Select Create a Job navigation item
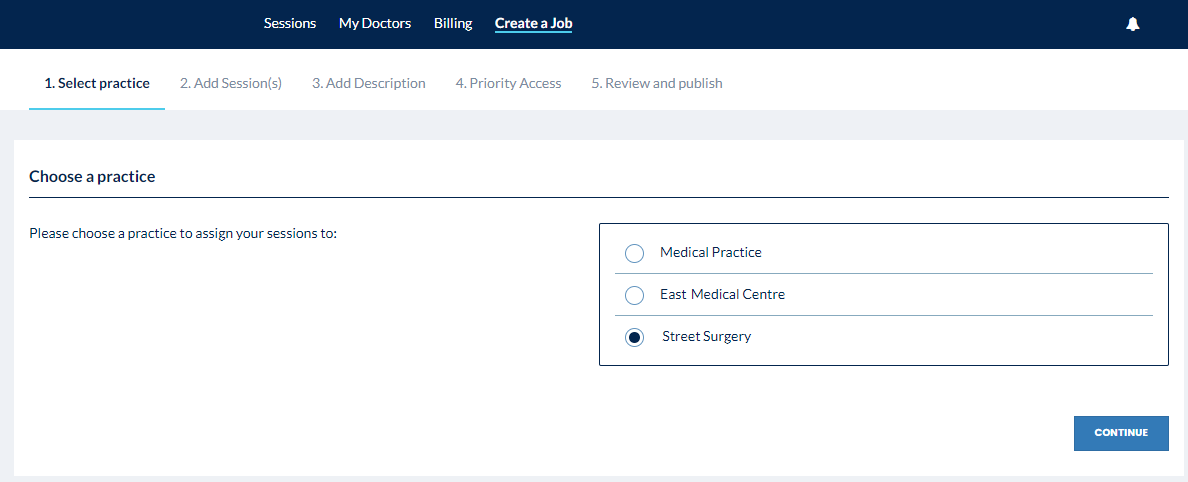The height and width of the screenshot is (482, 1188). pyautogui.click(x=533, y=23)
